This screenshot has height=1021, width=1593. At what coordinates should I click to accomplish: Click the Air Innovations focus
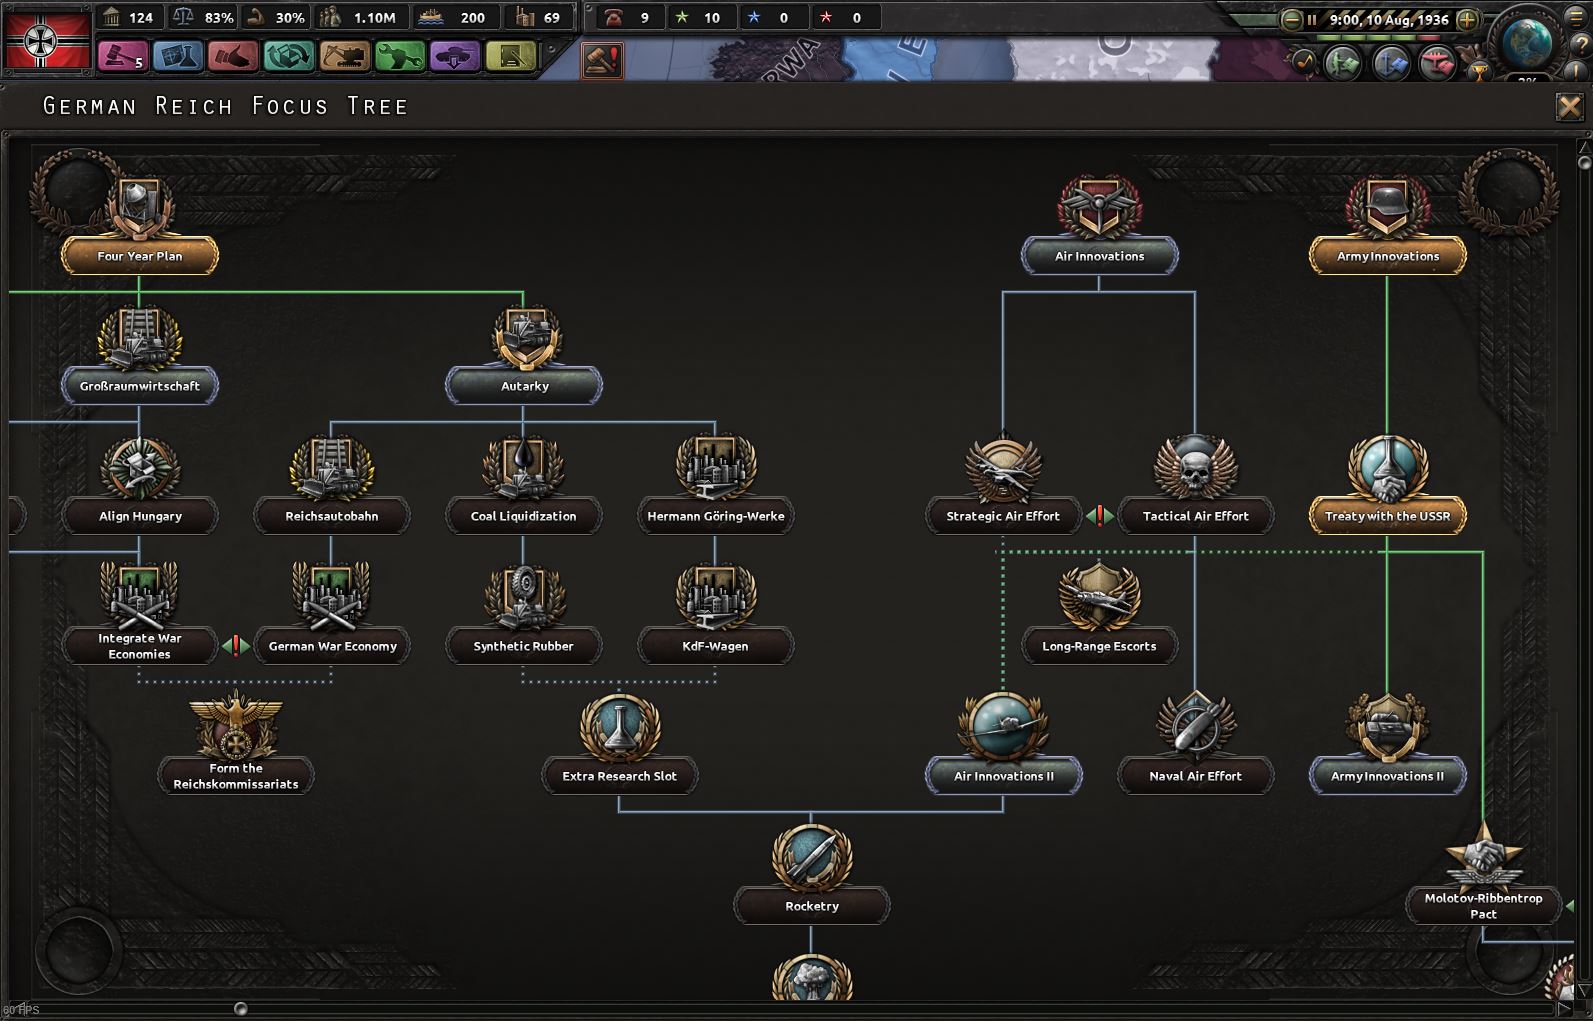[x=1099, y=256]
